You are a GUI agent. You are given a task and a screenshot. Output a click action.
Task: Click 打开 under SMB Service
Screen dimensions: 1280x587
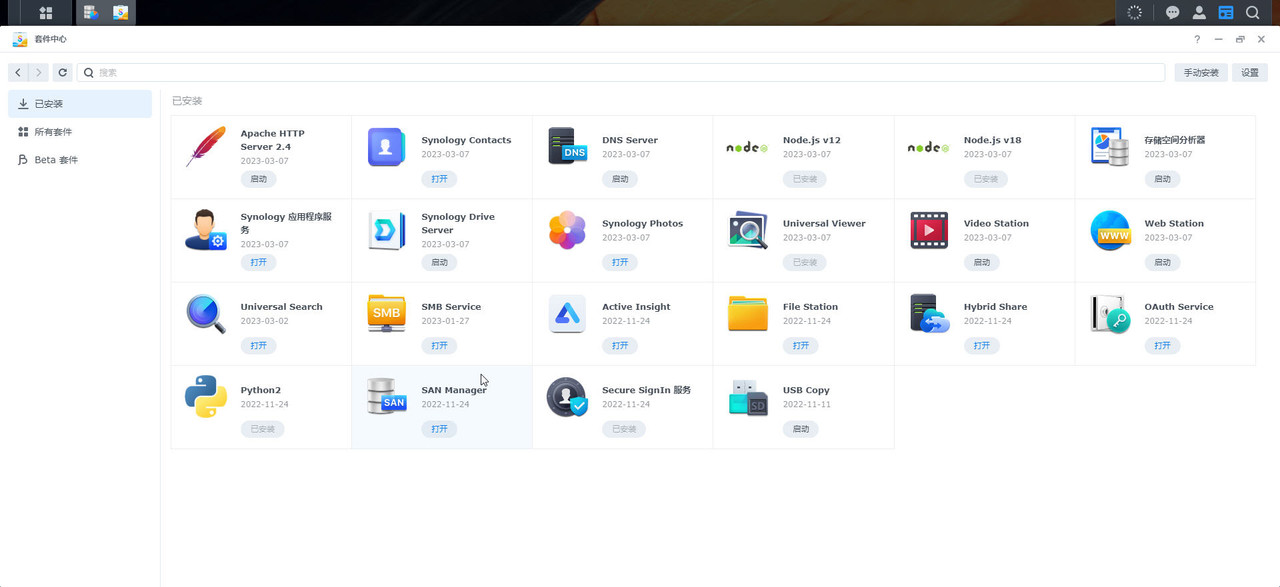[x=439, y=345]
